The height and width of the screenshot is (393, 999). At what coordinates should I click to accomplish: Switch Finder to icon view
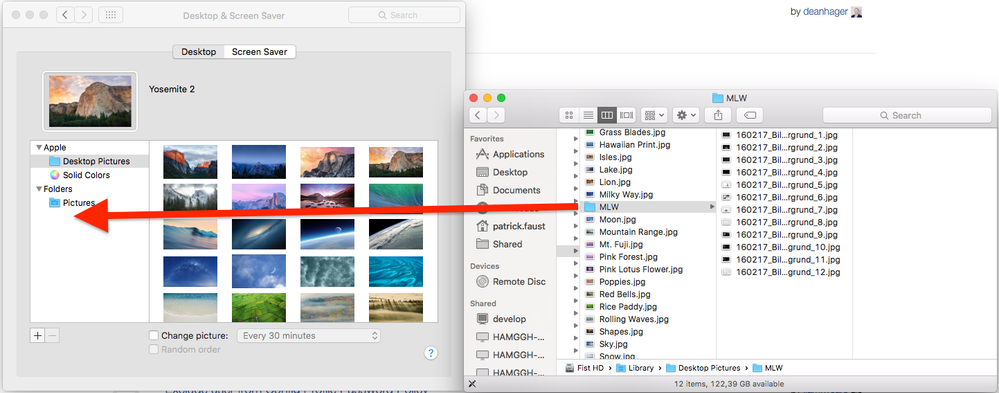pos(570,115)
